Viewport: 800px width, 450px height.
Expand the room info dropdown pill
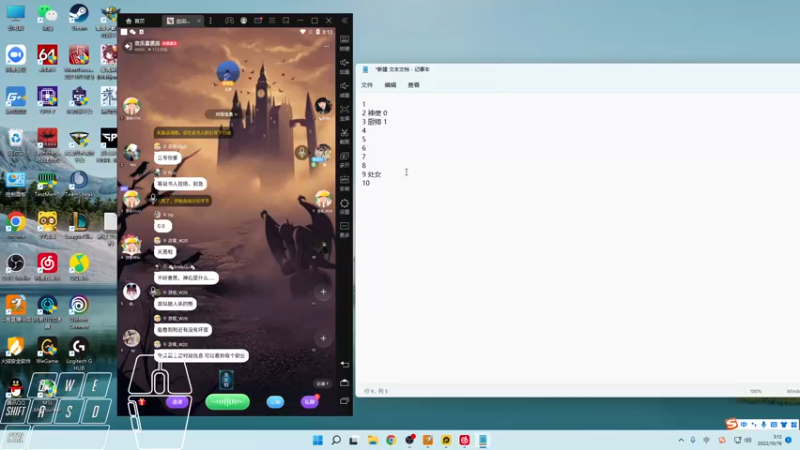click(226, 114)
